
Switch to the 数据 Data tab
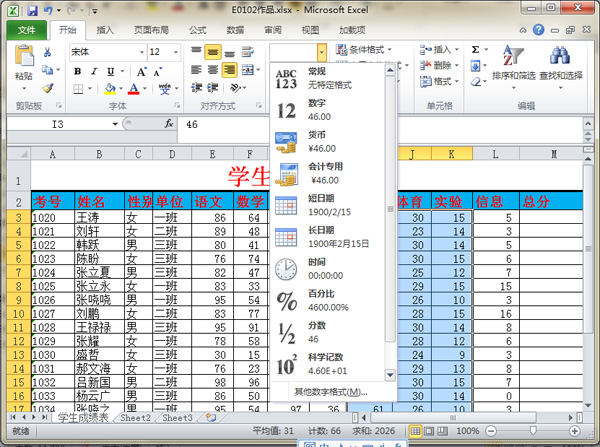(x=235, y=30)
